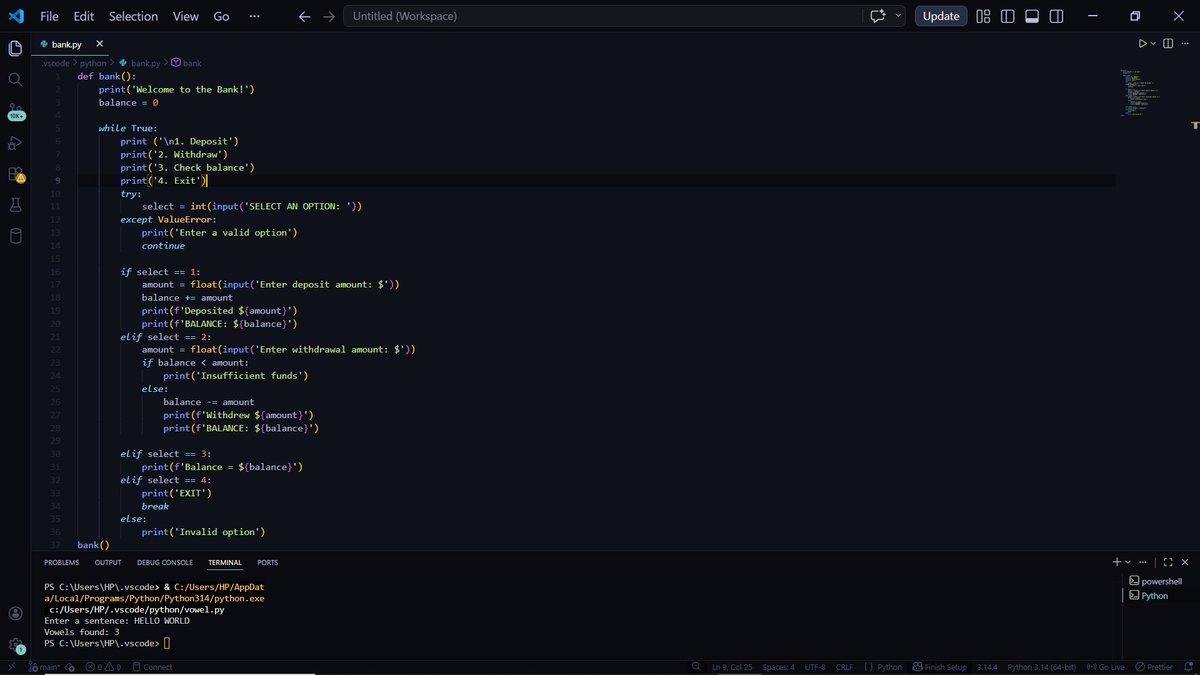Viewport: 1200px width, 675px height.
Task: Click the Update button
Action: coord(940,16)
